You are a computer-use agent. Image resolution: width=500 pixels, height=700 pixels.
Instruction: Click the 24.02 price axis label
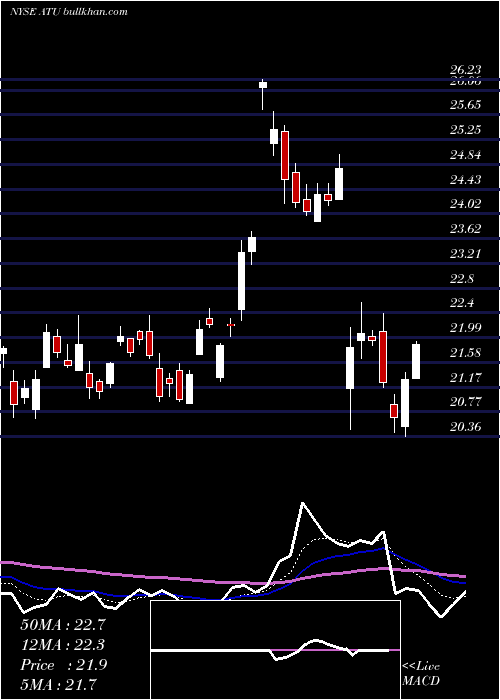[465, 204]
